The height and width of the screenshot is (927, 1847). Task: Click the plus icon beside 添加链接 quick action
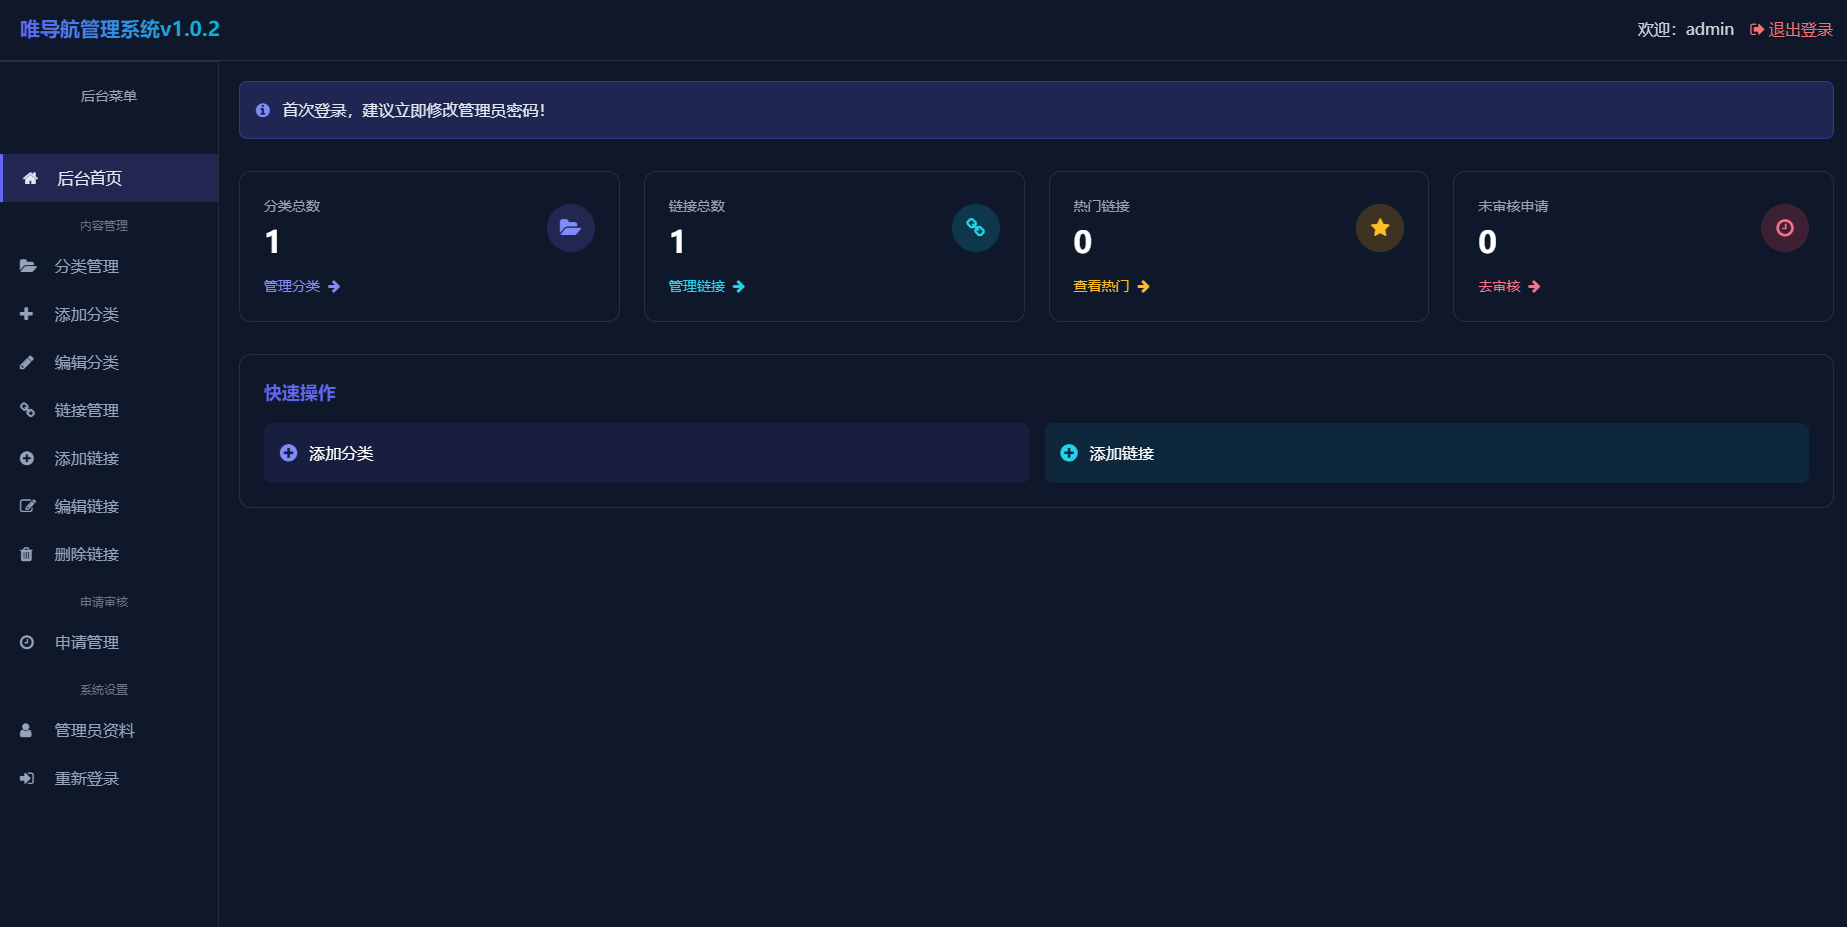pos(1069,453)
